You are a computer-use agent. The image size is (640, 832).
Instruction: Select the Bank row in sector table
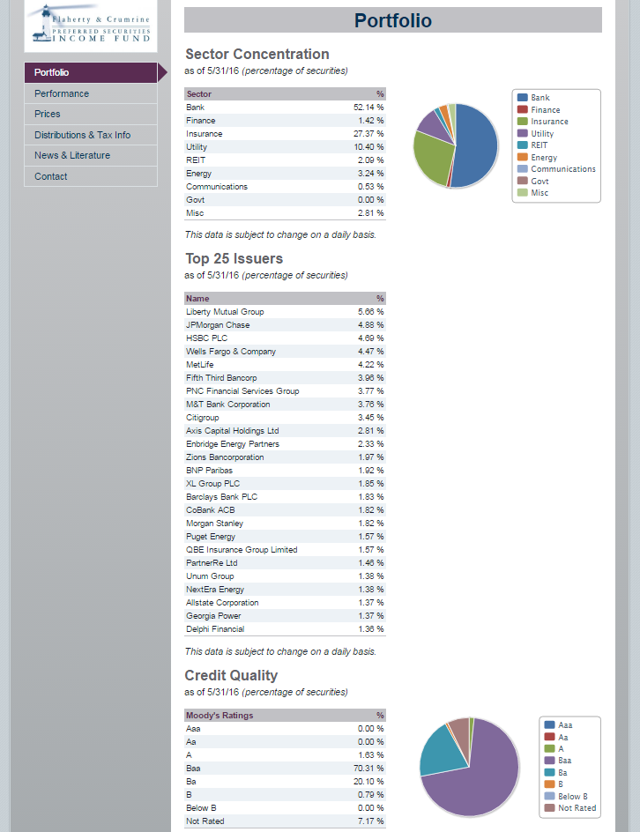click(285, 107)
